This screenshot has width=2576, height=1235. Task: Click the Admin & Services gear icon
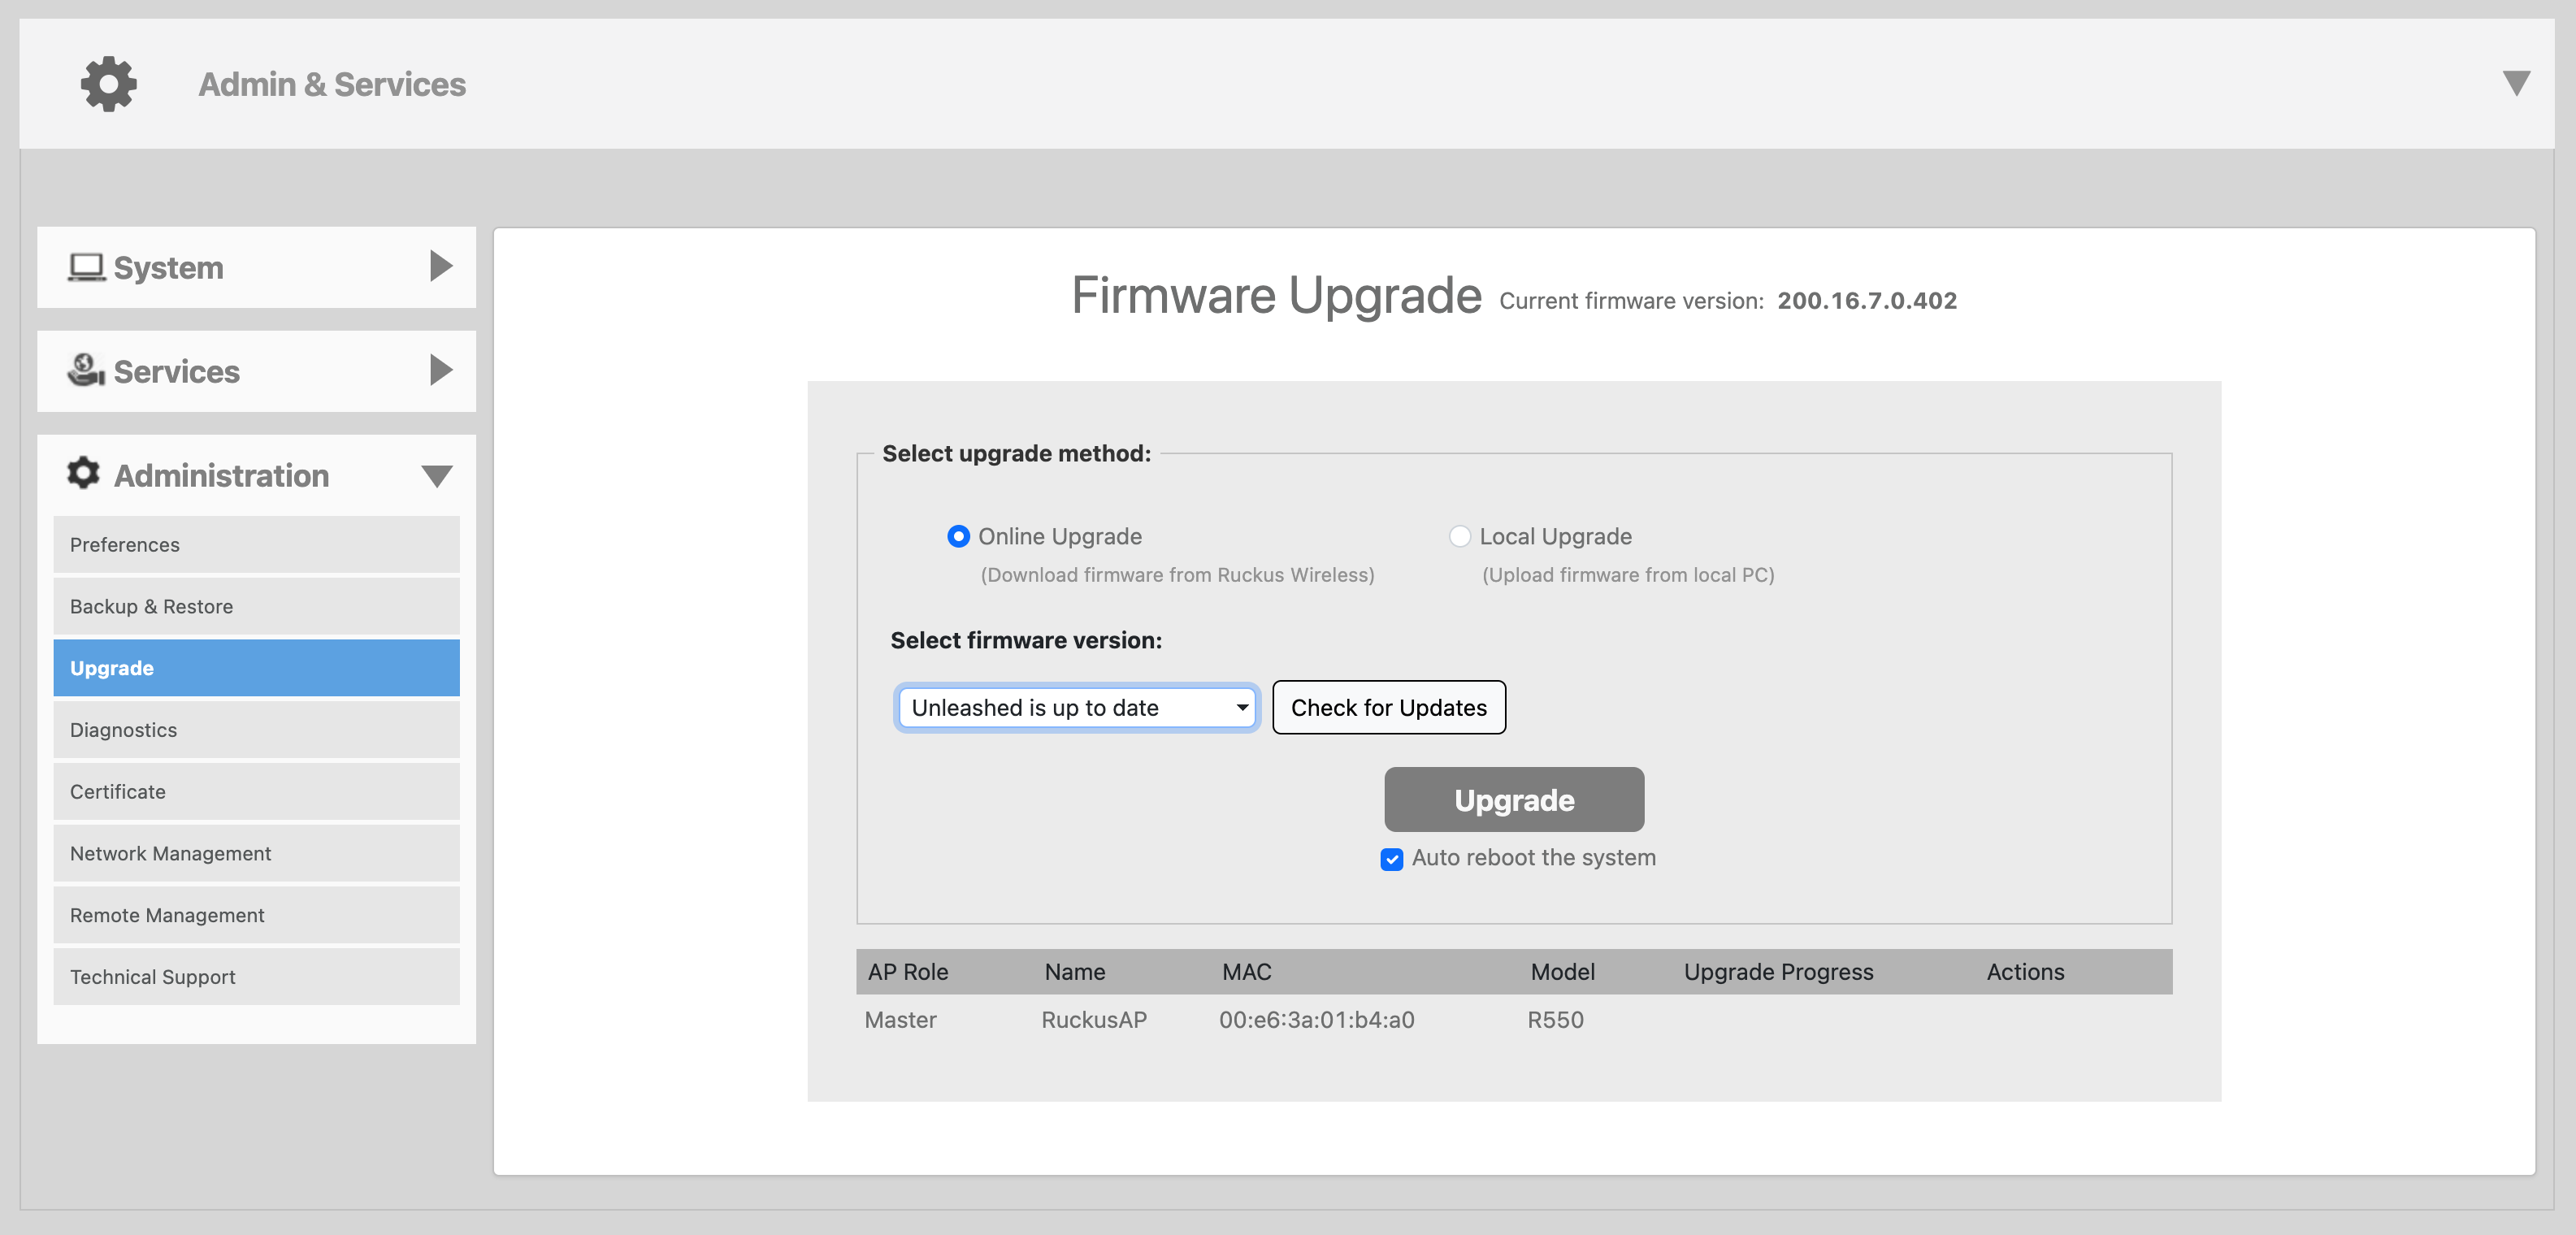coord(106,84)
